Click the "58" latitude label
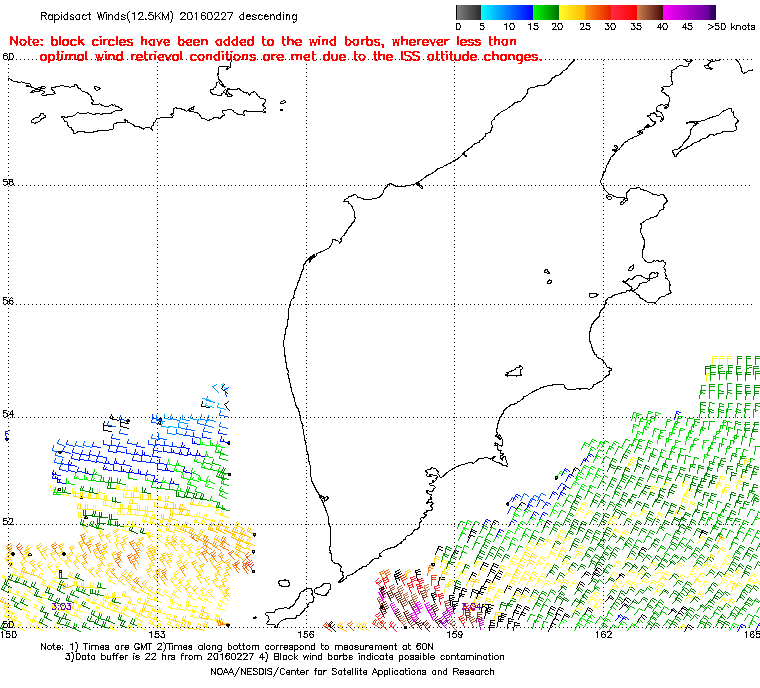760x688 pixels. [8, 182]
